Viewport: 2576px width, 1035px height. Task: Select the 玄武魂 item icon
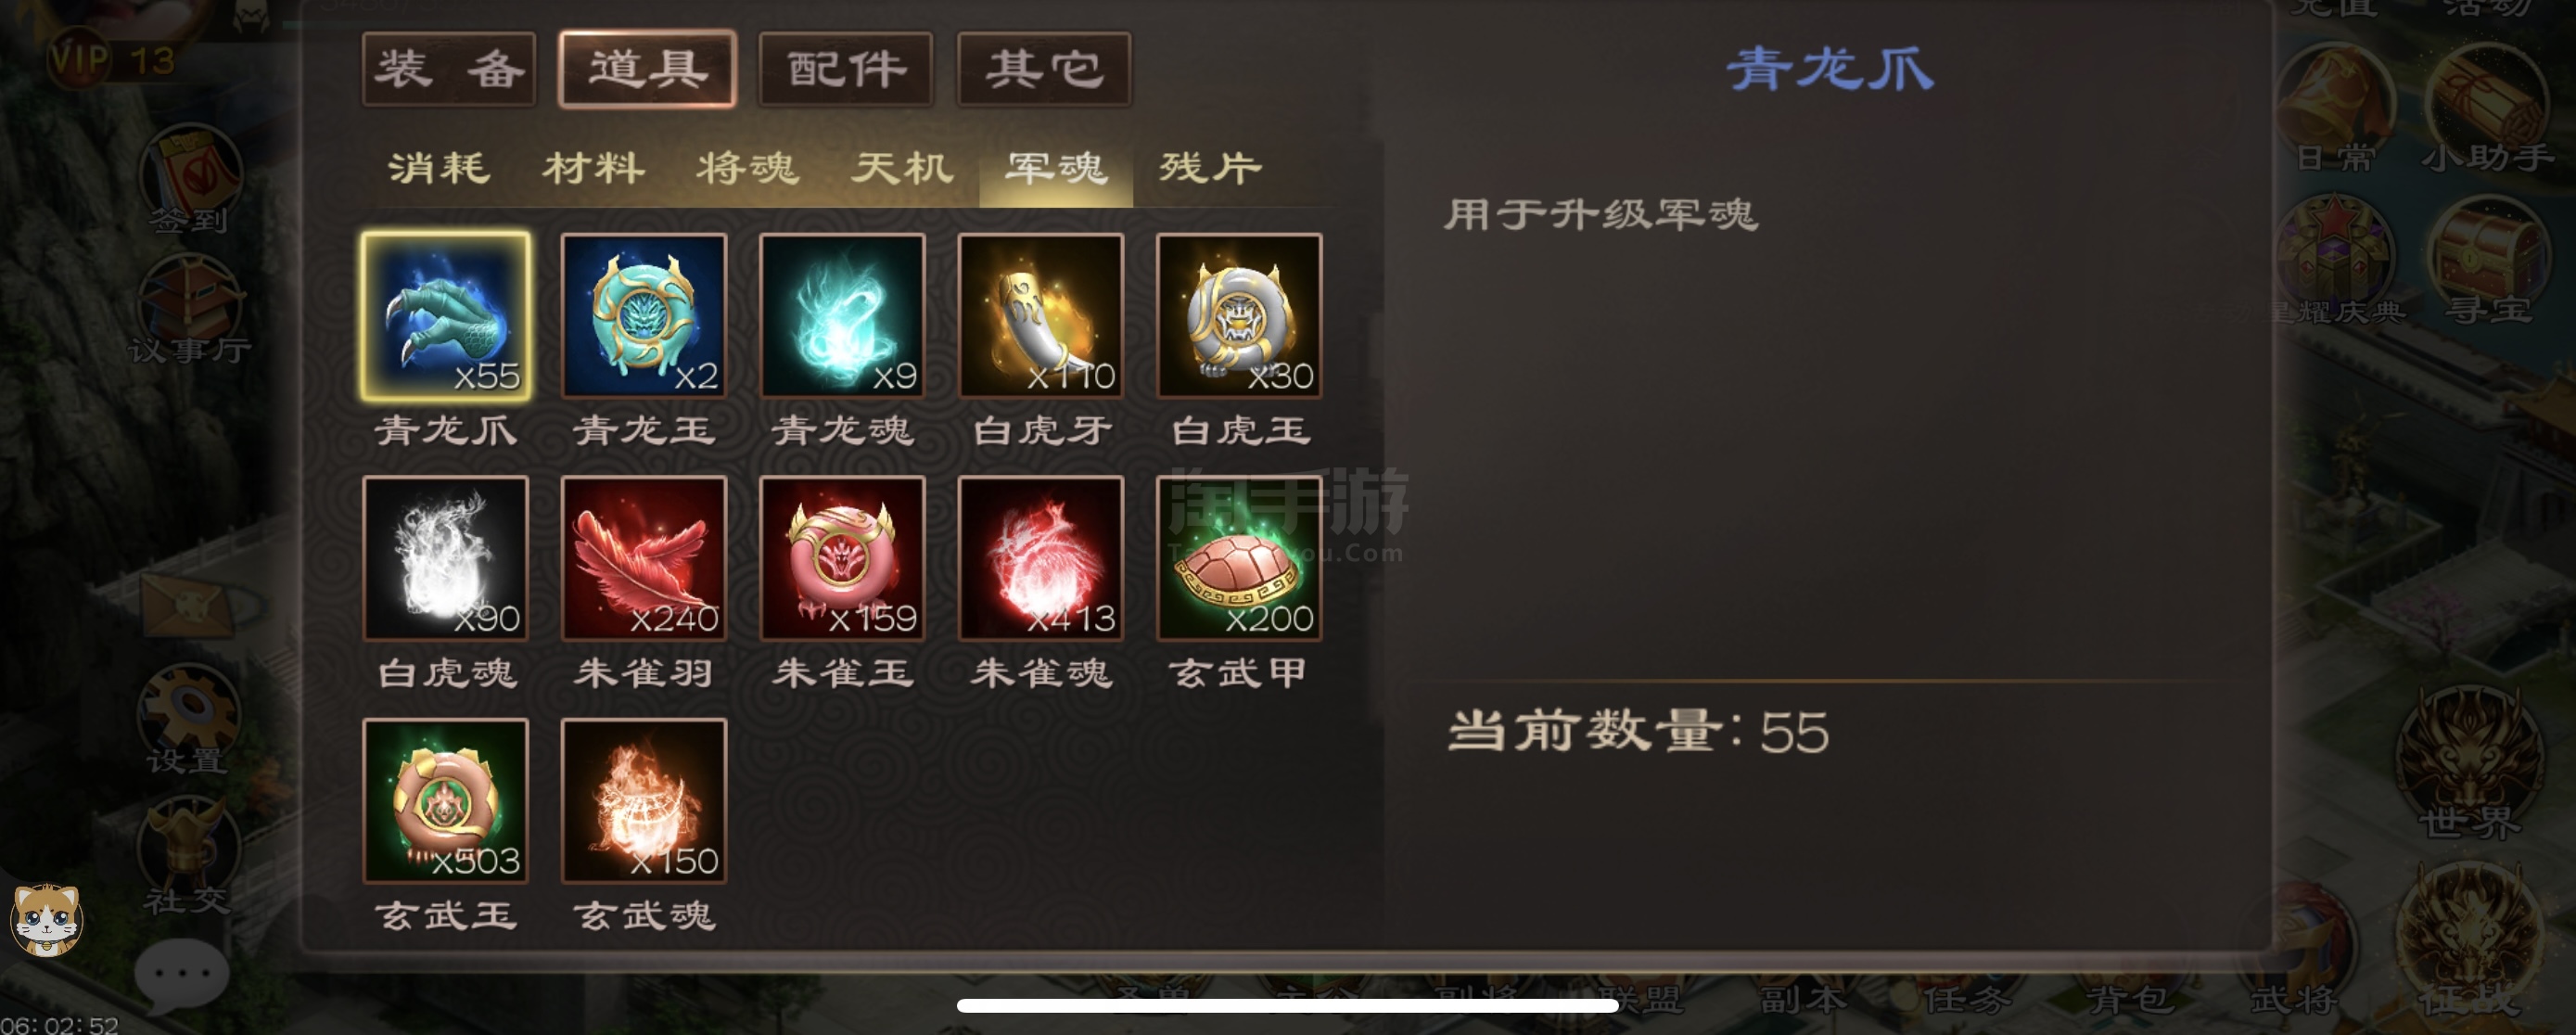point(644,800)
